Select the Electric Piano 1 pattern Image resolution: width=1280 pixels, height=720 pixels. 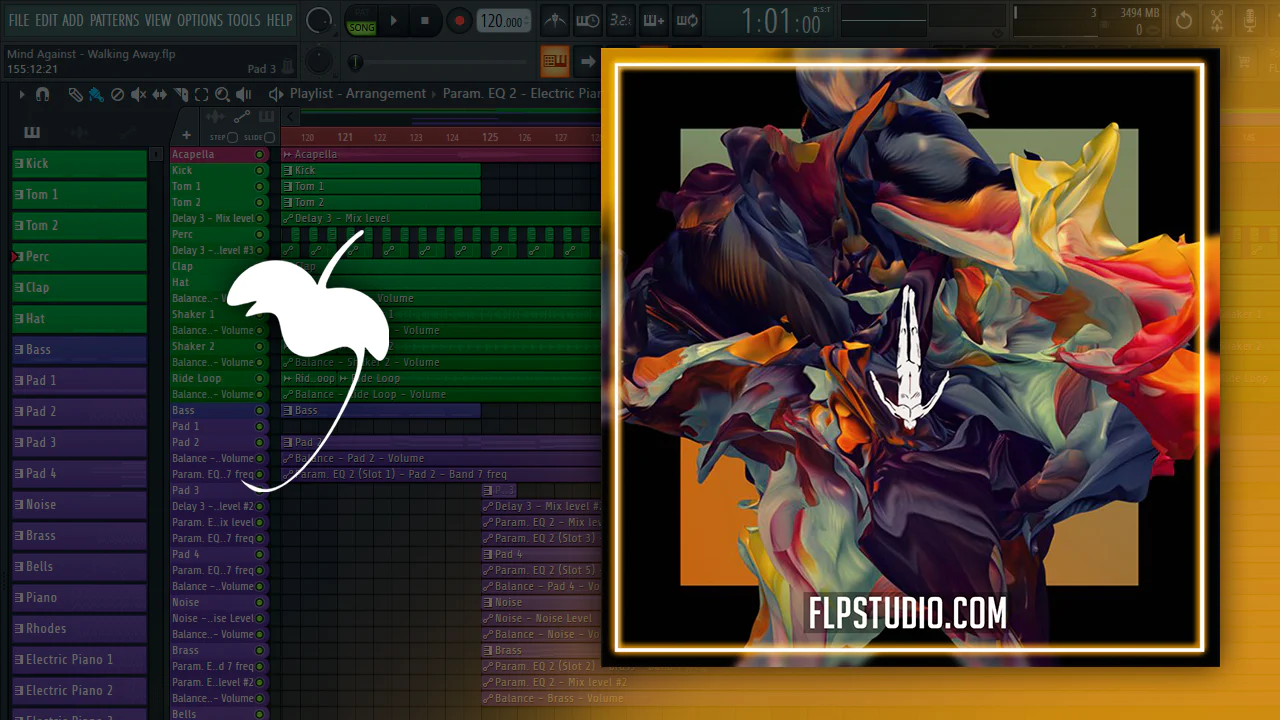[79, 660]
